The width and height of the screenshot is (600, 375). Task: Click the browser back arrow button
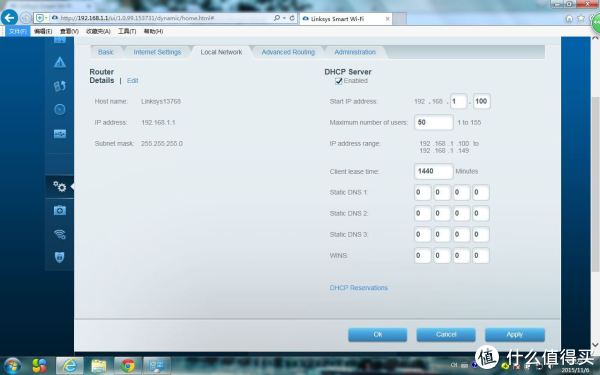tap(10, 18)
